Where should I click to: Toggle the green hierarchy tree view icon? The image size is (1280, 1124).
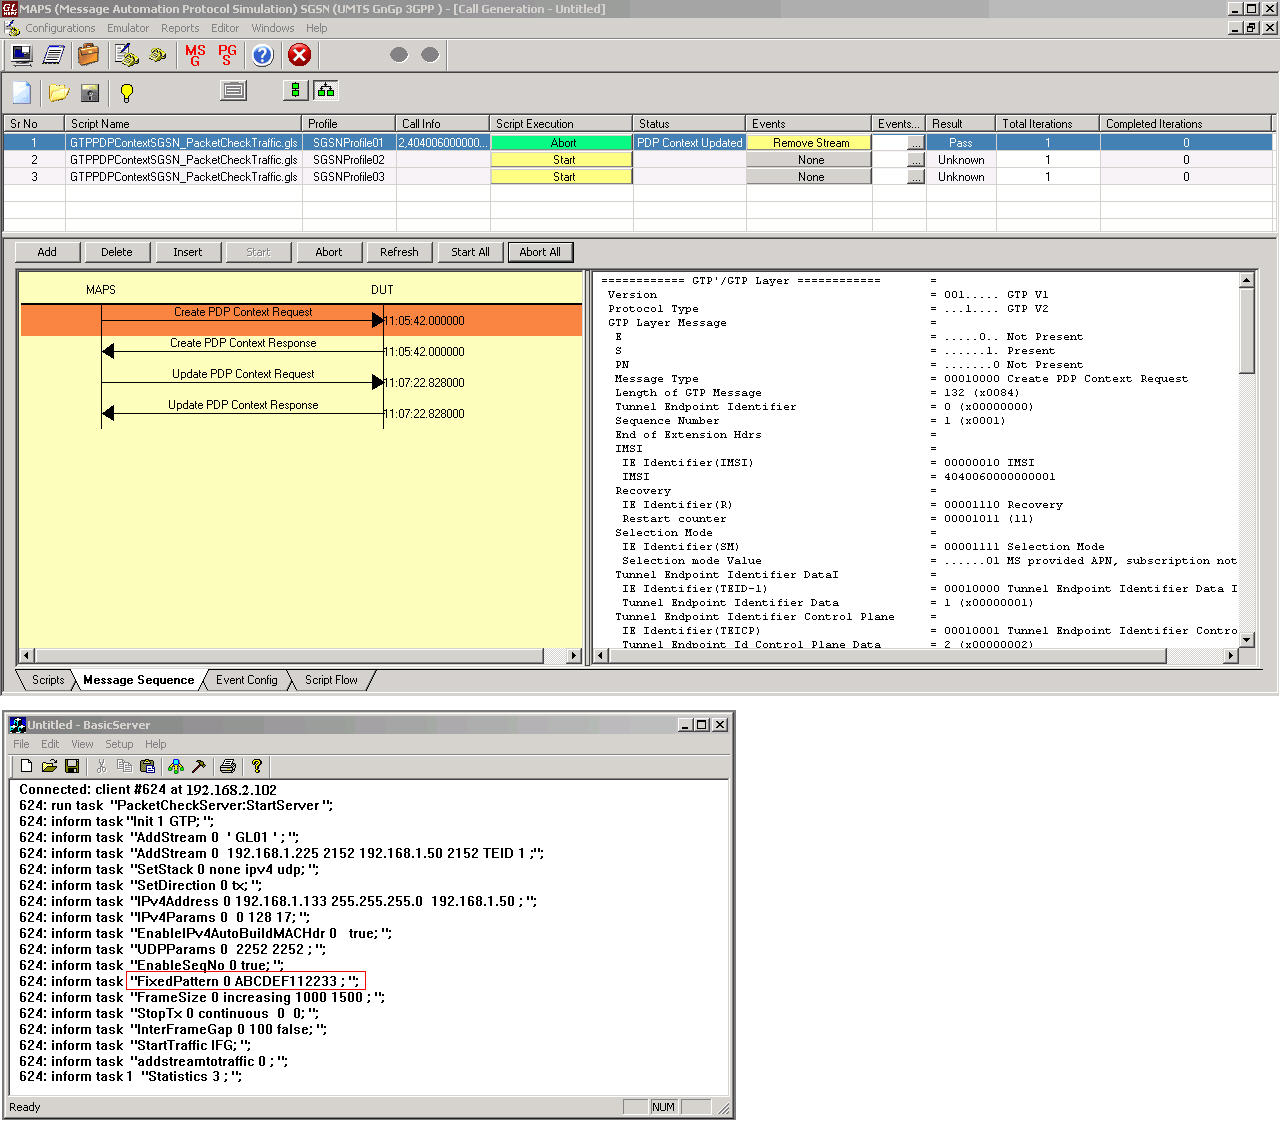point(326,91)
